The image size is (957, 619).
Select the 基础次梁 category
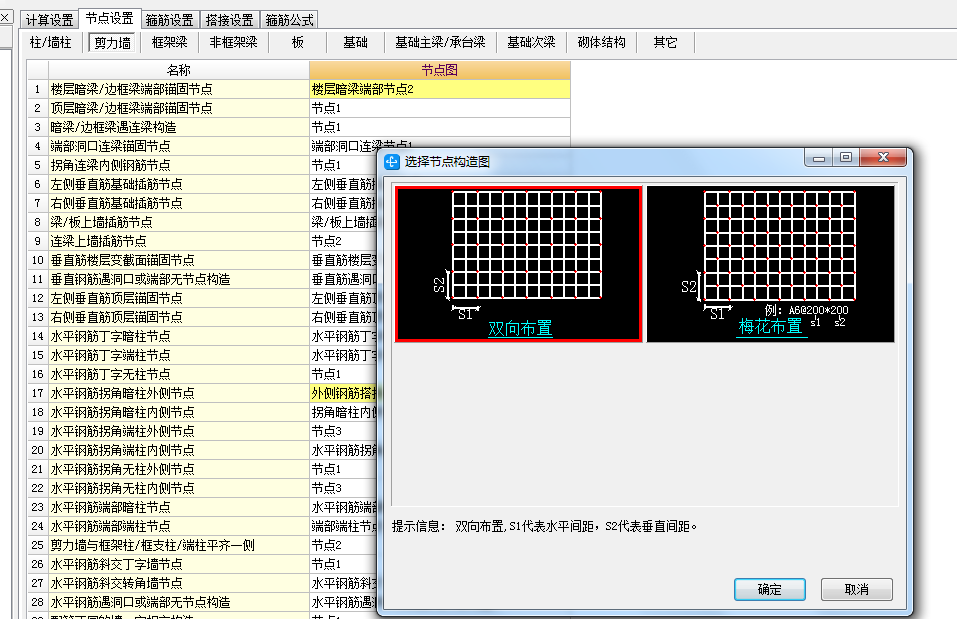tap(532, 42)
